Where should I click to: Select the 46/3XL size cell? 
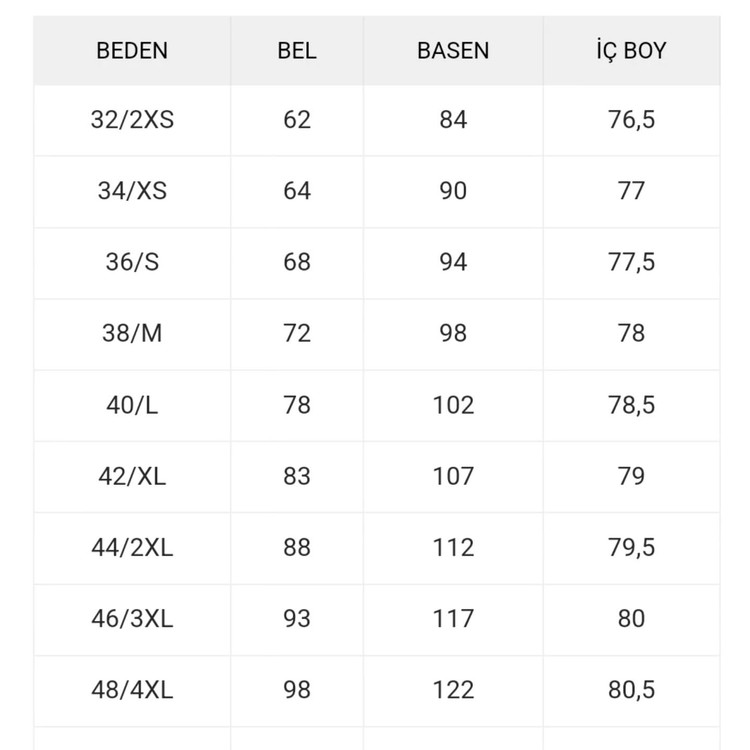tap(132, 619)
